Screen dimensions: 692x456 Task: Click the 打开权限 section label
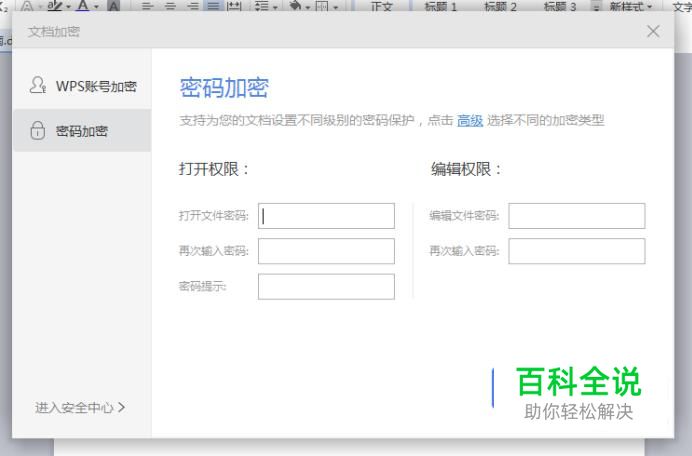click(x=214, y=169)
